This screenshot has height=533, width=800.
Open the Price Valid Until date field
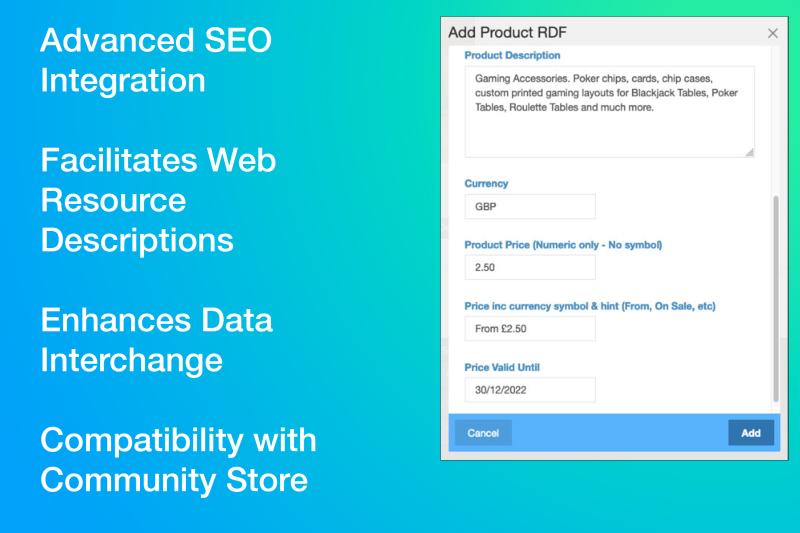pos(529,390)
